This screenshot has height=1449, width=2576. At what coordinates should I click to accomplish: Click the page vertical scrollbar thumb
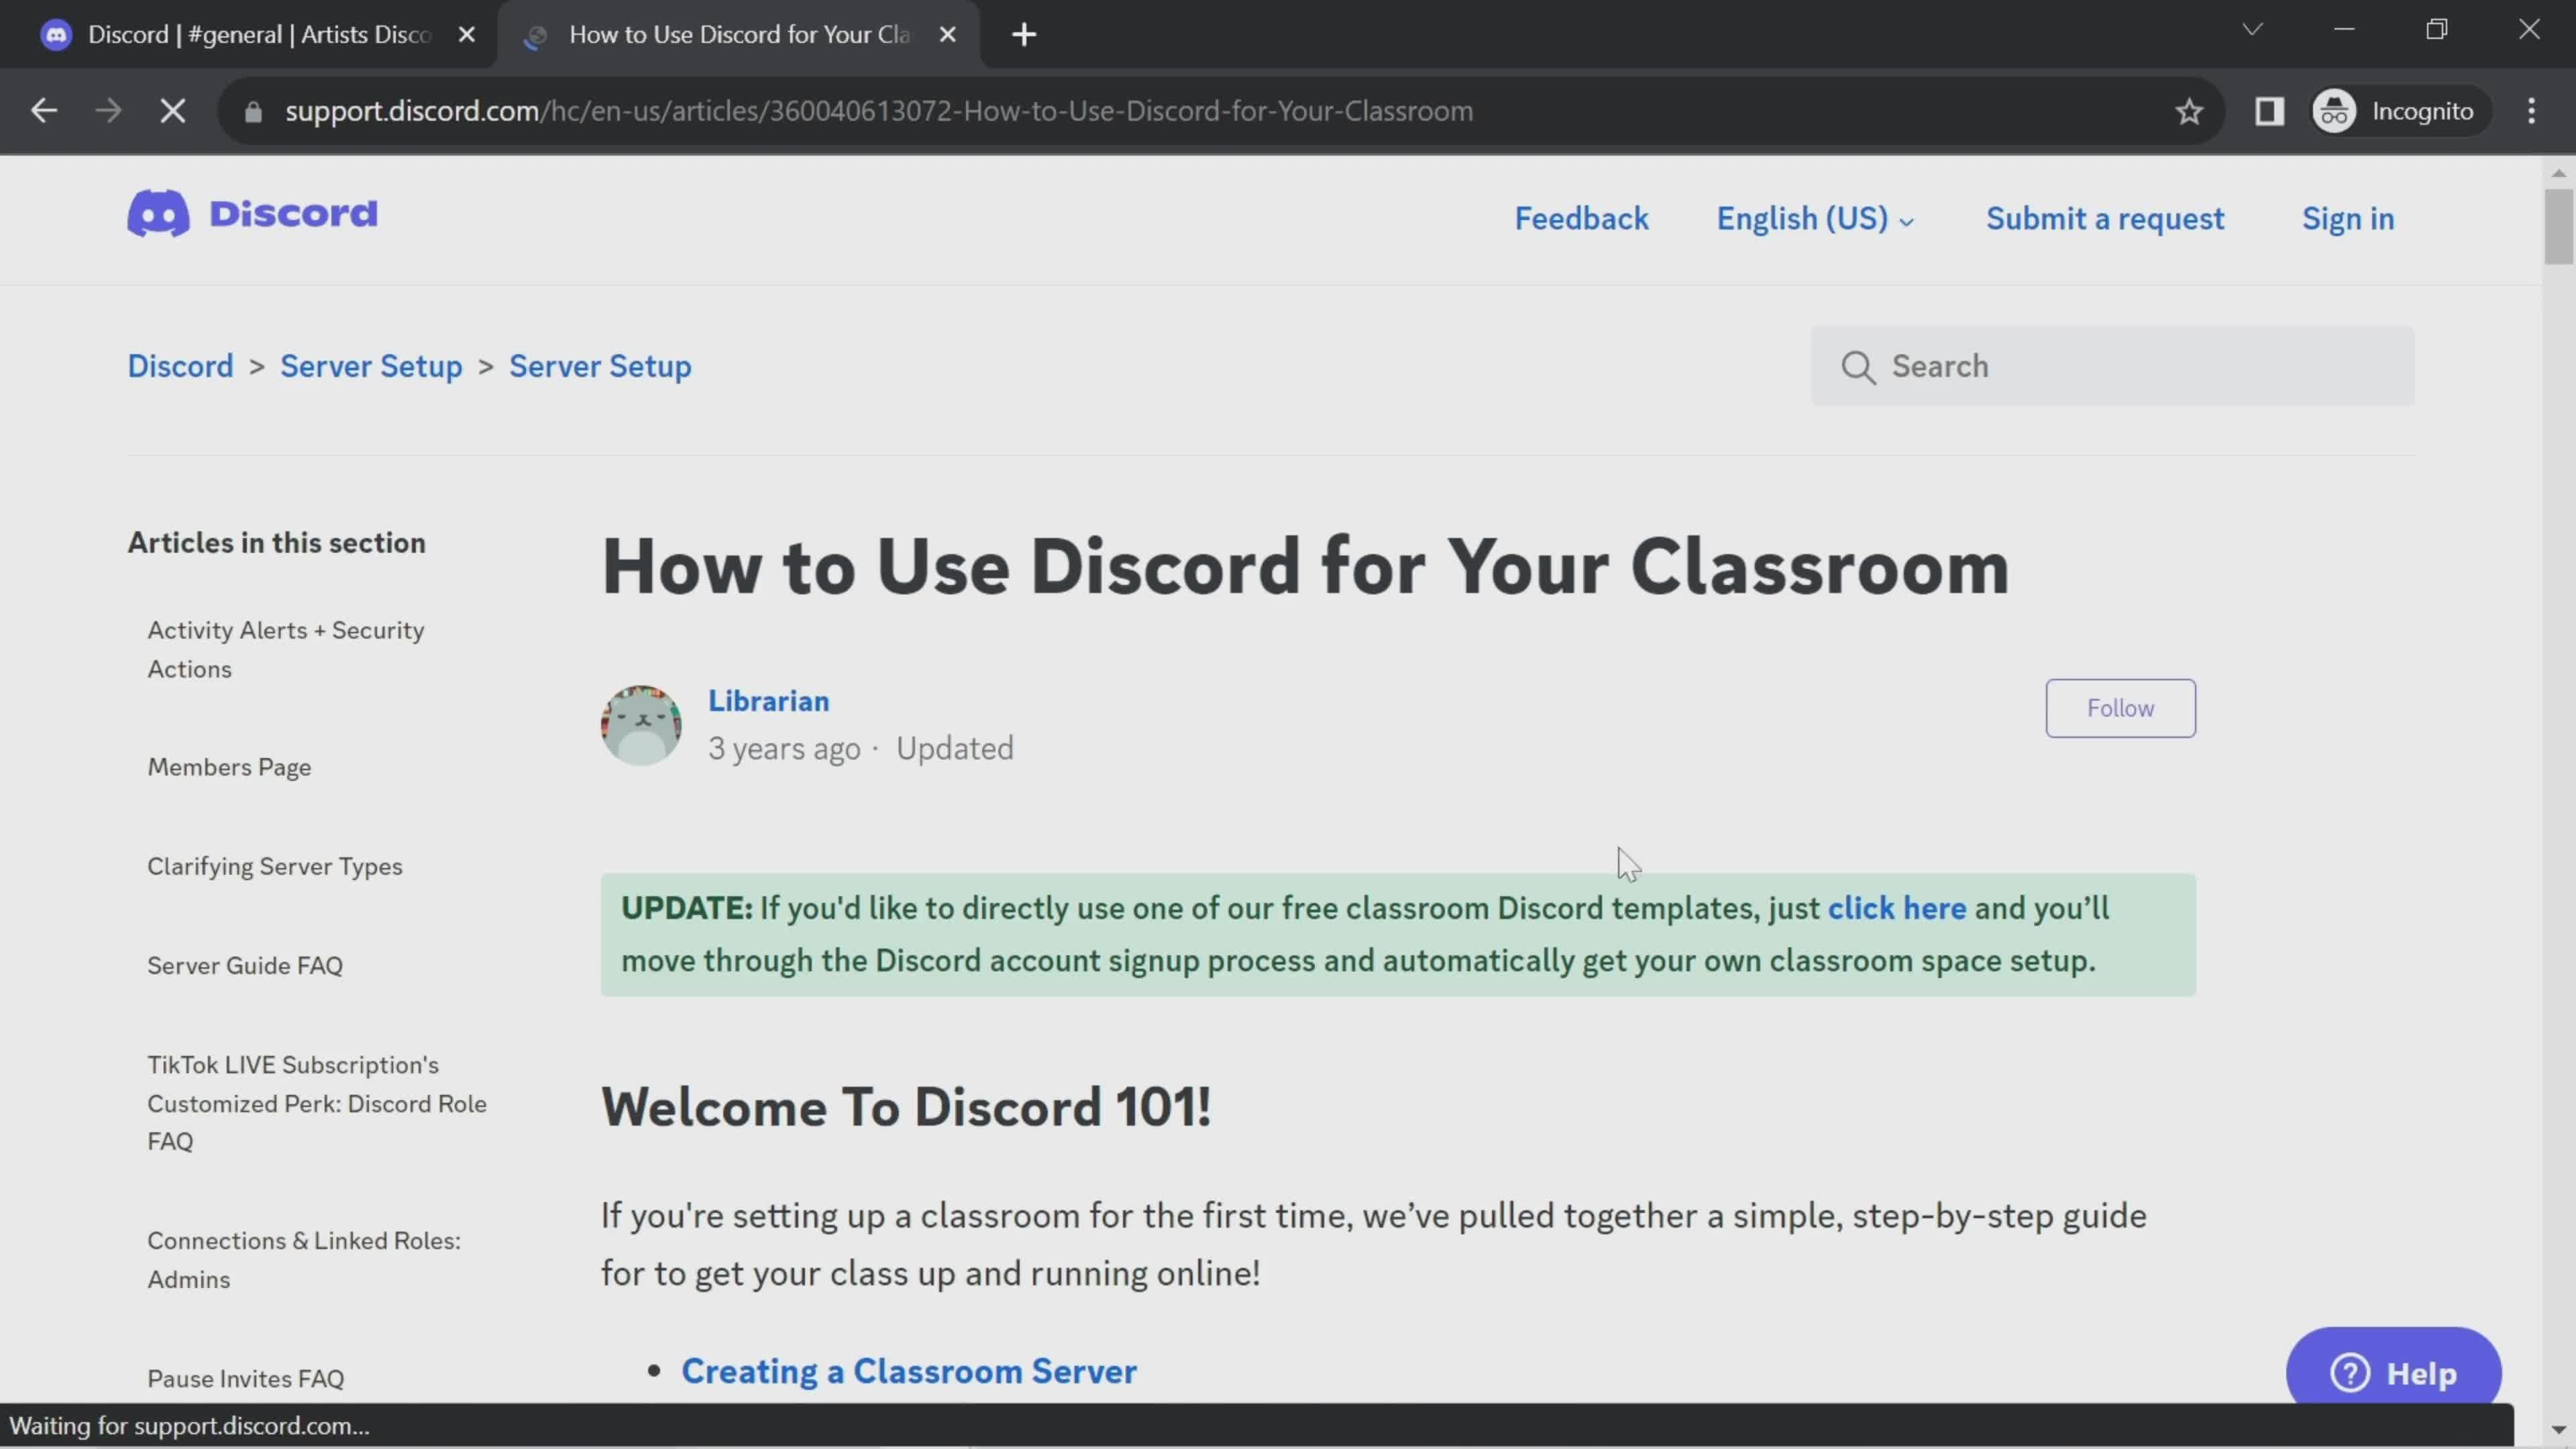click(x=2558, y=226)
